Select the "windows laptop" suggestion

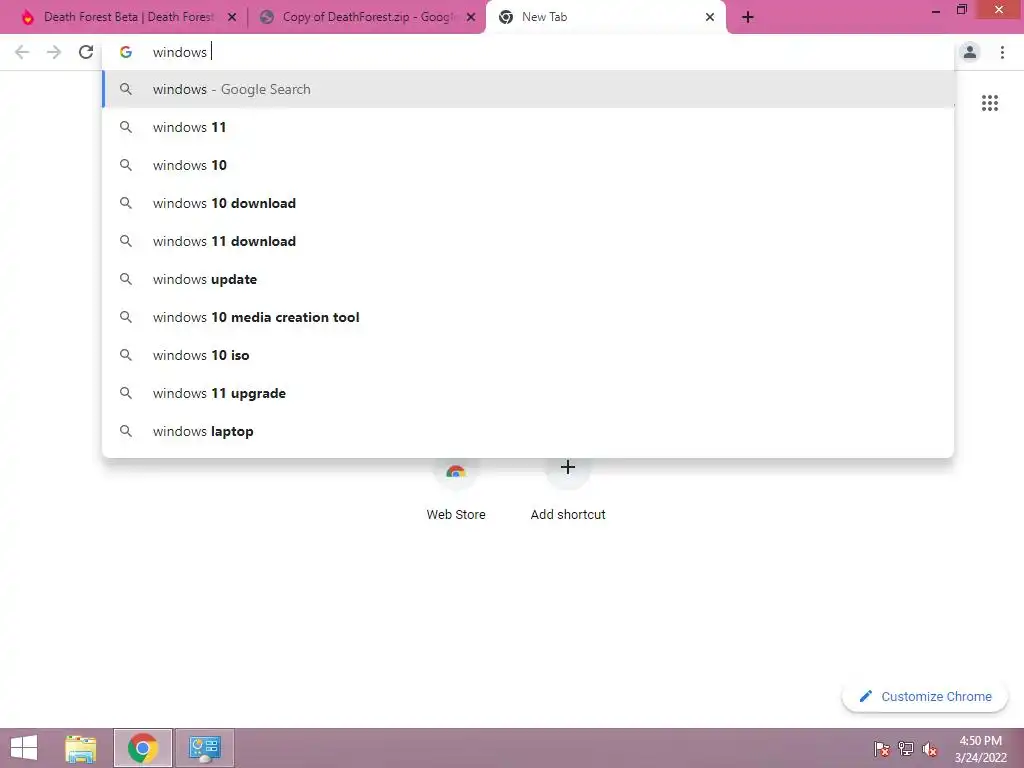click(x=528, y=431)
